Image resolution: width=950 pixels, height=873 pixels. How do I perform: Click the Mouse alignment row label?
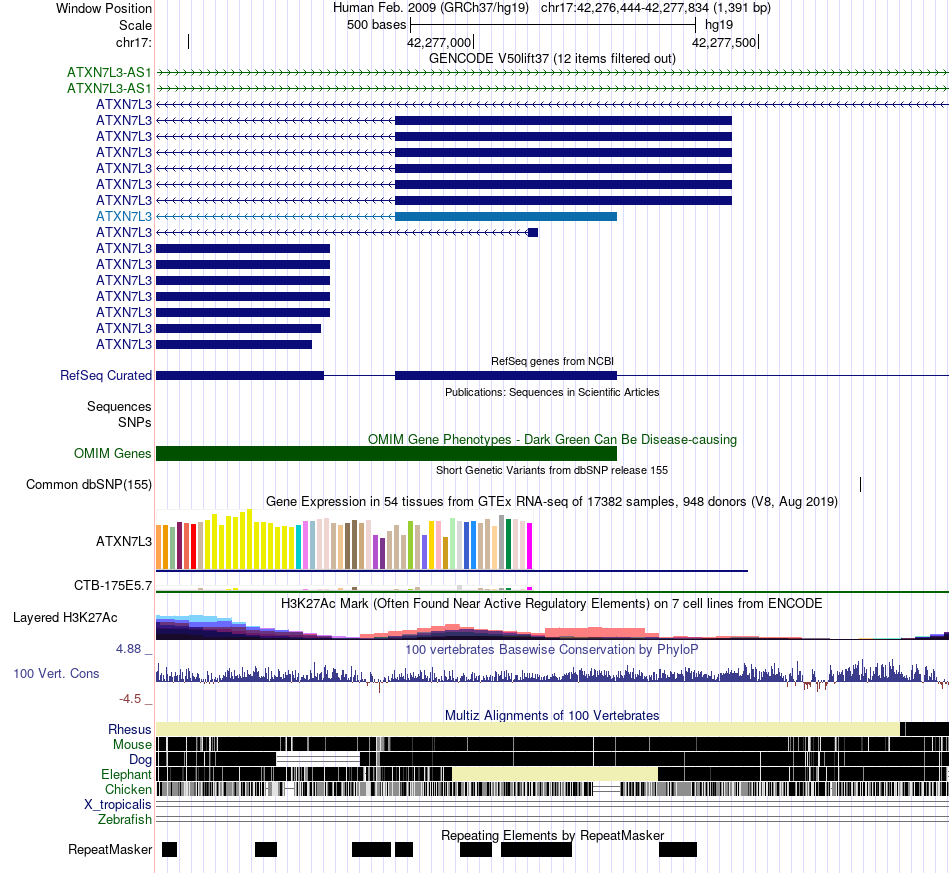(132, 745)
